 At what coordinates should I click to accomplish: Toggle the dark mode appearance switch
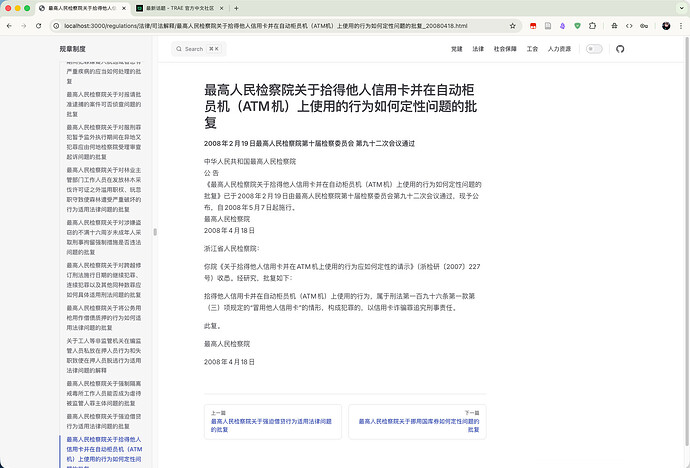[x=594, y=48]
